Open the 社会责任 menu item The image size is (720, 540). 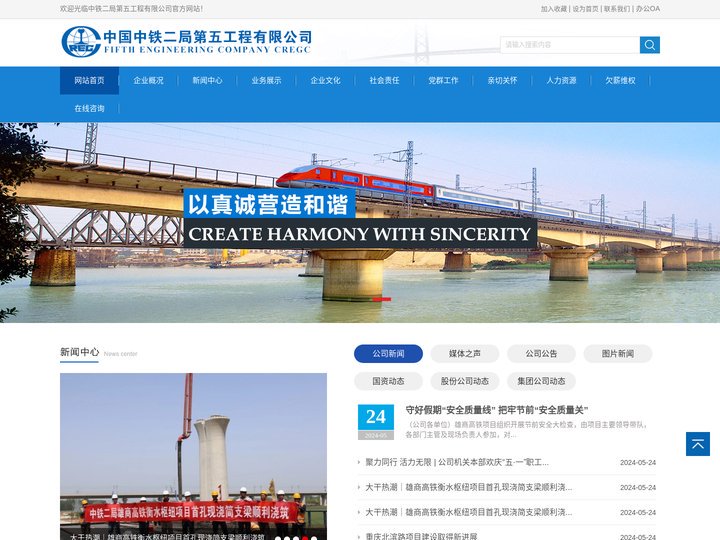tap(384, 80)
